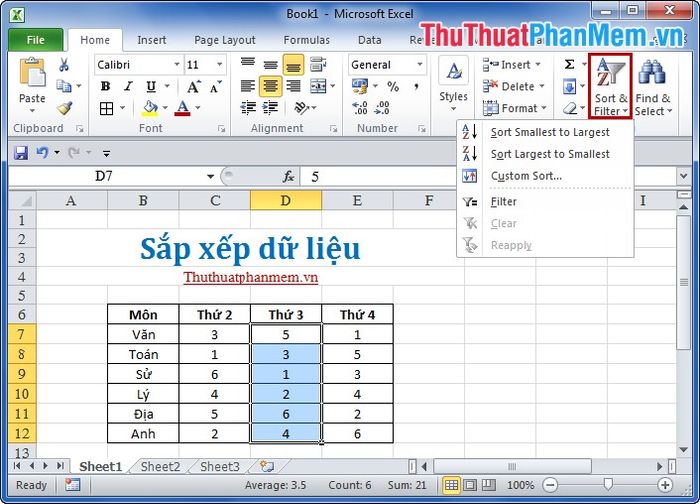Switch to the Page Layout tab
The width and height of the screenshot is (700, 504).
pyautogui.click(x=225, y=40)
